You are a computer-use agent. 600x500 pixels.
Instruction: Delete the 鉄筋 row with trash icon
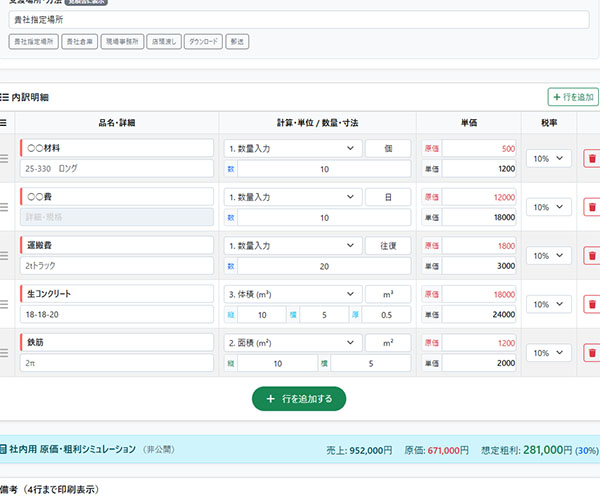click(592, 353)
